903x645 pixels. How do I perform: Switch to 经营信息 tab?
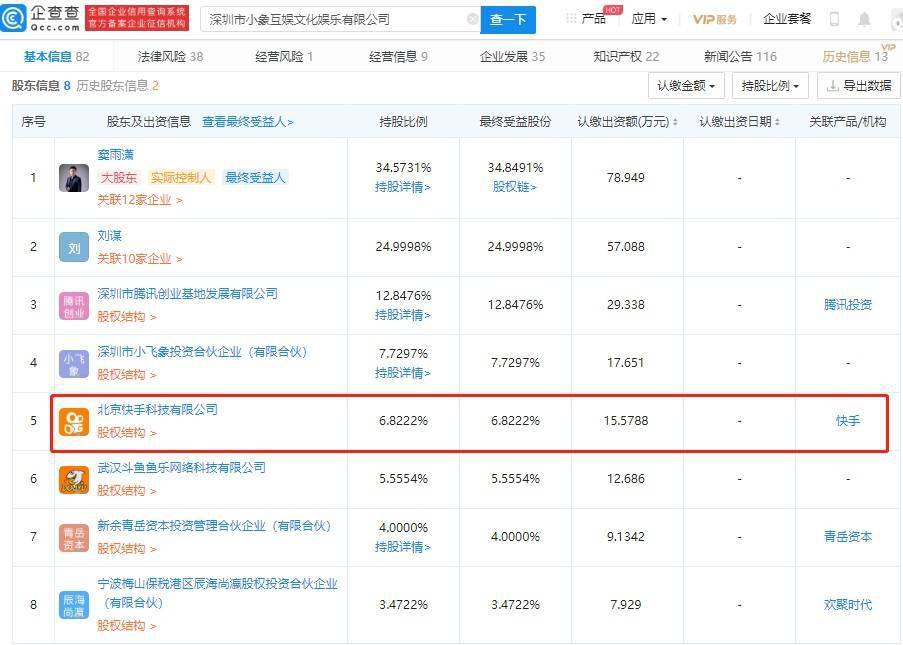click(x=399, y=56)
